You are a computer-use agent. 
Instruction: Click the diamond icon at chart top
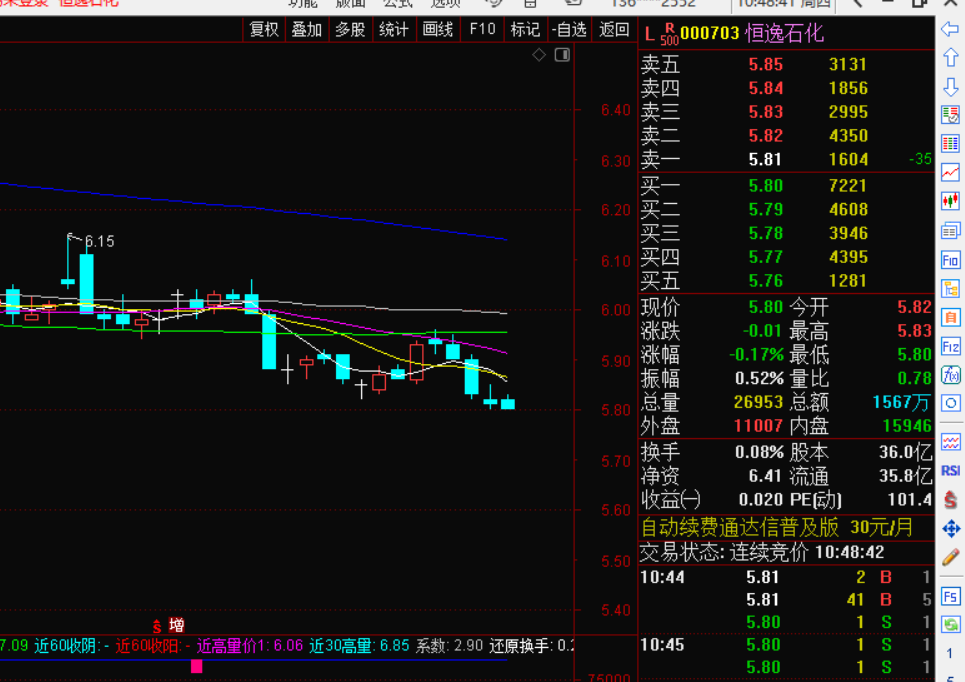[539, 55]
